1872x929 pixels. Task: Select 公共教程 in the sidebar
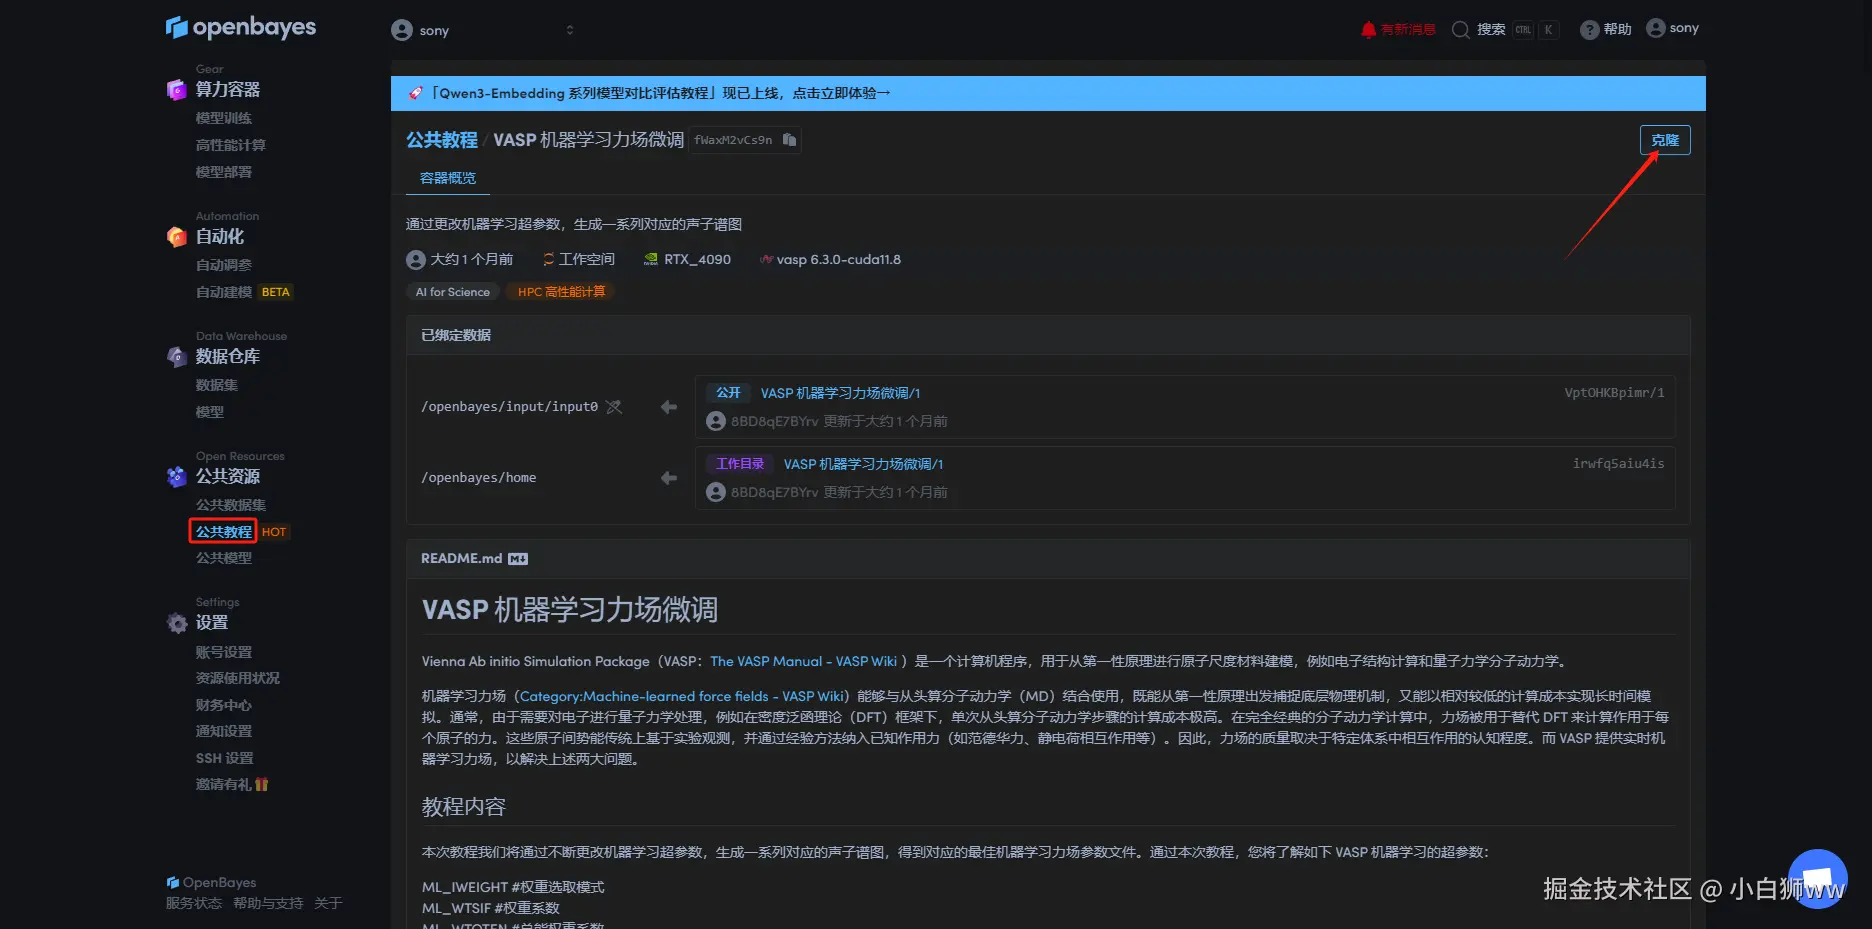tap(224, 531)
